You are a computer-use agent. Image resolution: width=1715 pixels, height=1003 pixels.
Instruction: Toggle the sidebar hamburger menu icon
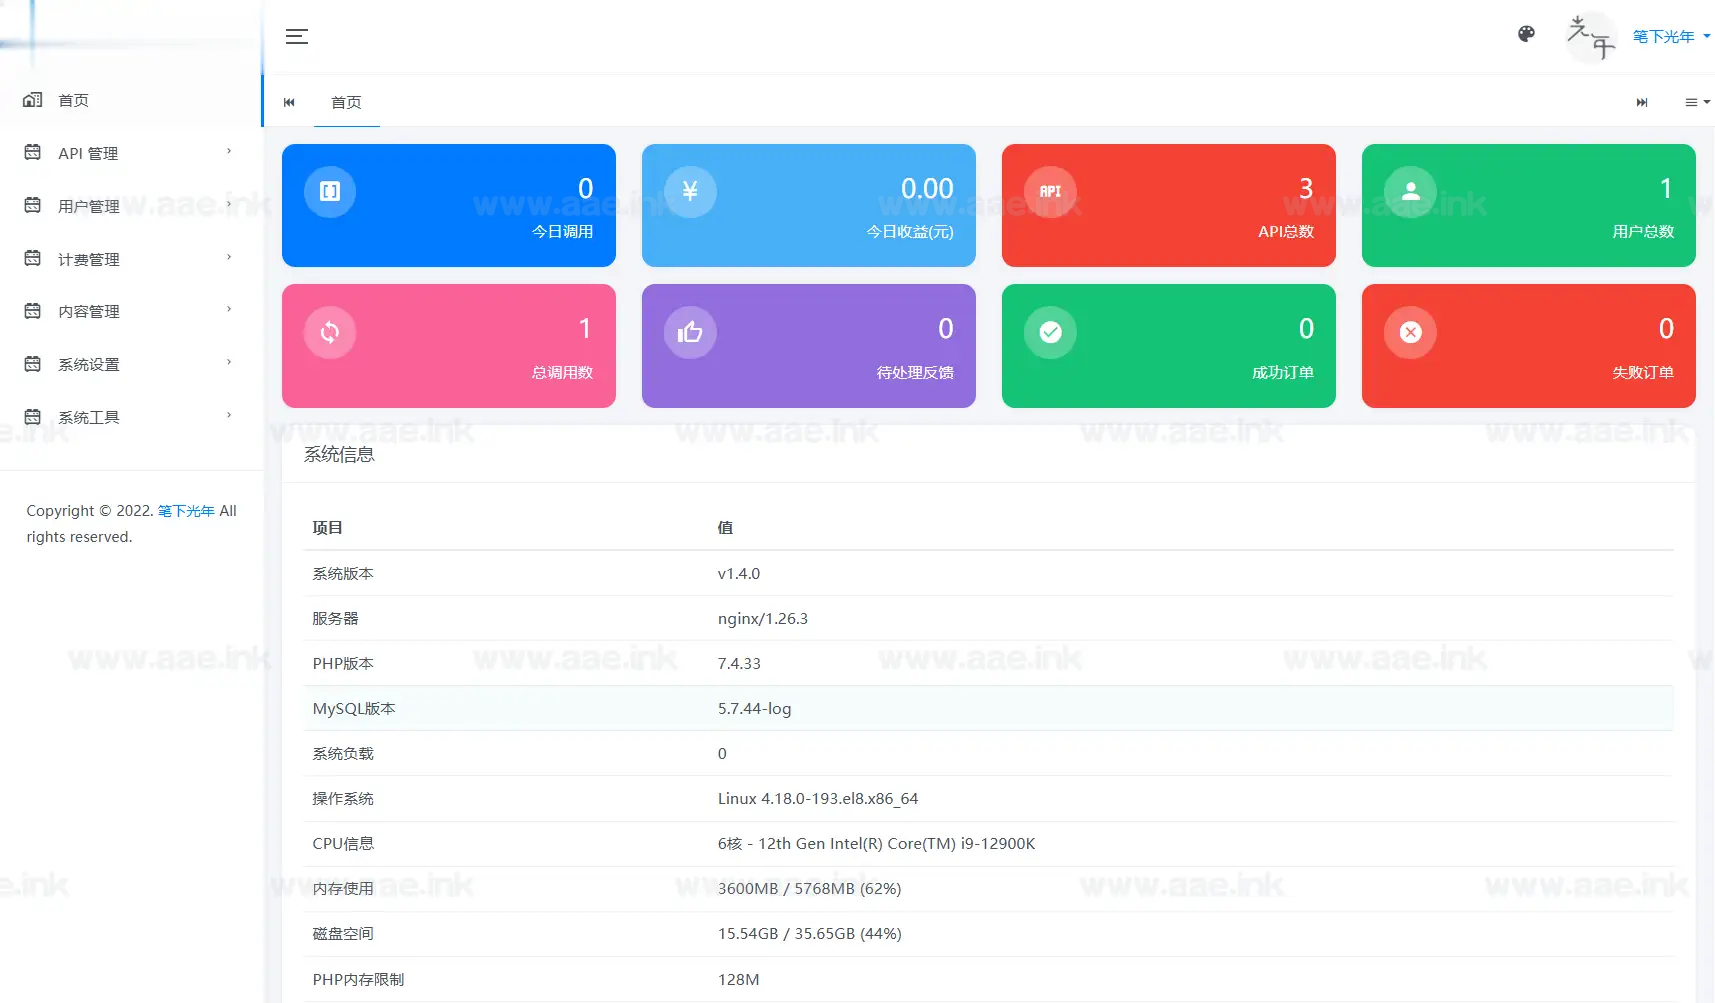point(296,36)
